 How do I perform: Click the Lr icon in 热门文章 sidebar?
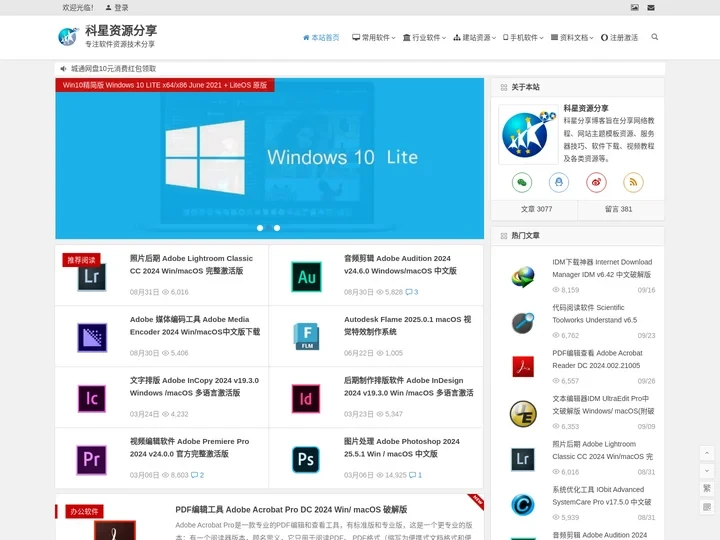click(523, 459)
